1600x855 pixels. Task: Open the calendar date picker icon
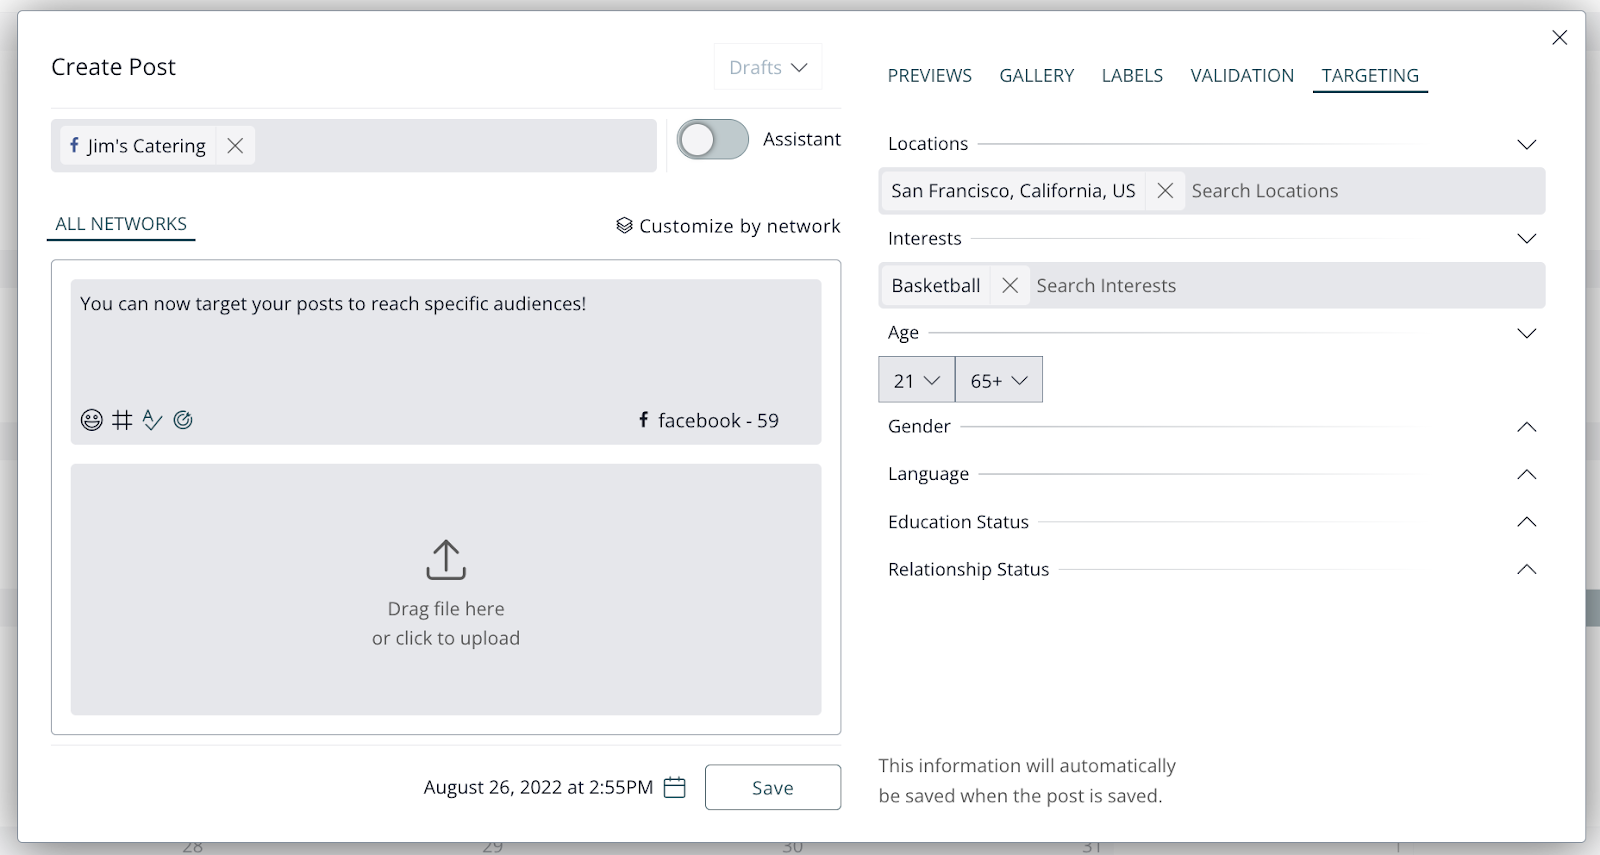pyautogui.click(x=675, y=788)
